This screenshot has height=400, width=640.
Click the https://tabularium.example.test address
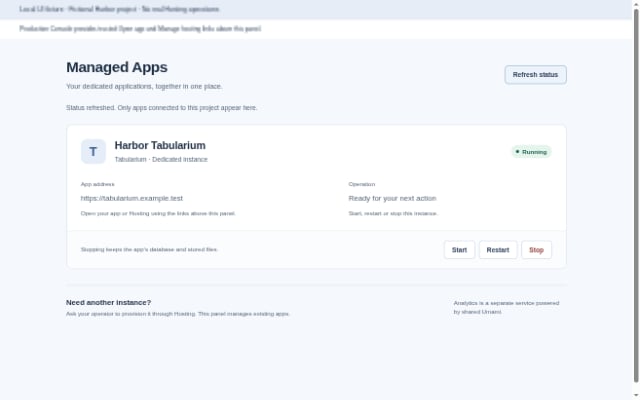click(x=131, y=198)
